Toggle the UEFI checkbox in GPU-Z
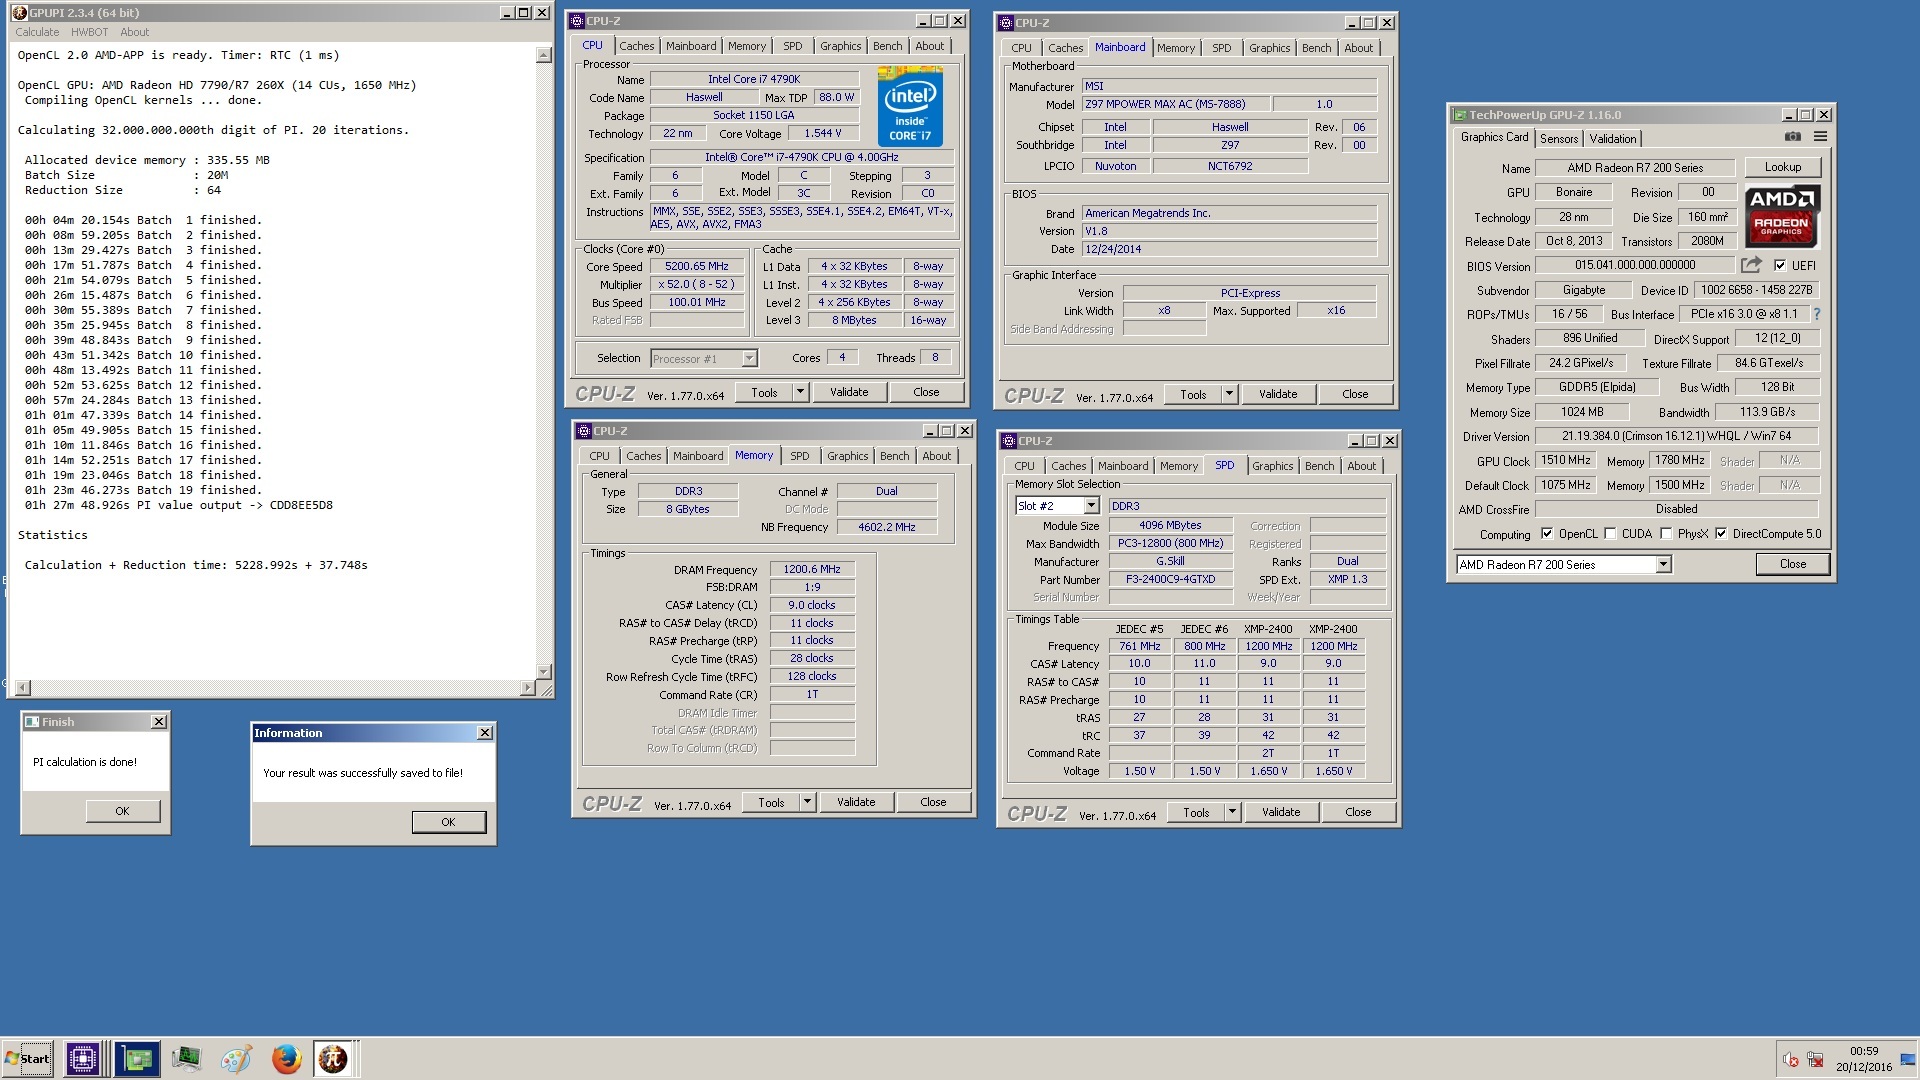The image size is (1920, 1080). tap(1780, 266)
